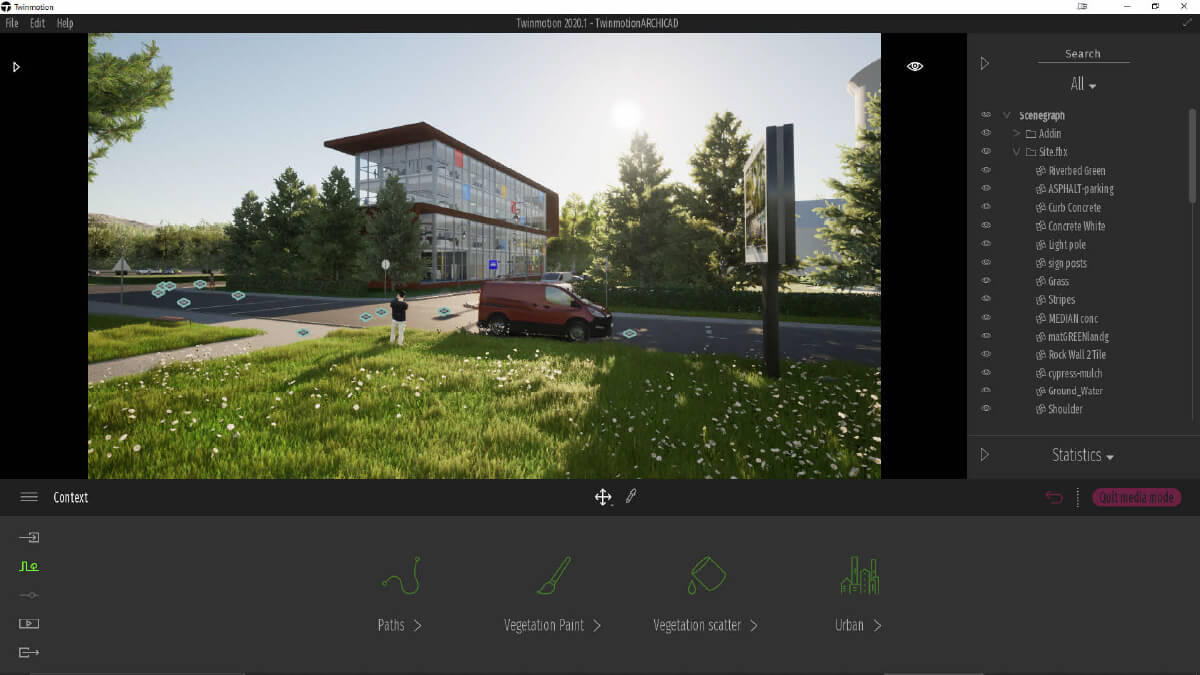Choose the Vegetation scatter bucket icon

pos(706,576)
